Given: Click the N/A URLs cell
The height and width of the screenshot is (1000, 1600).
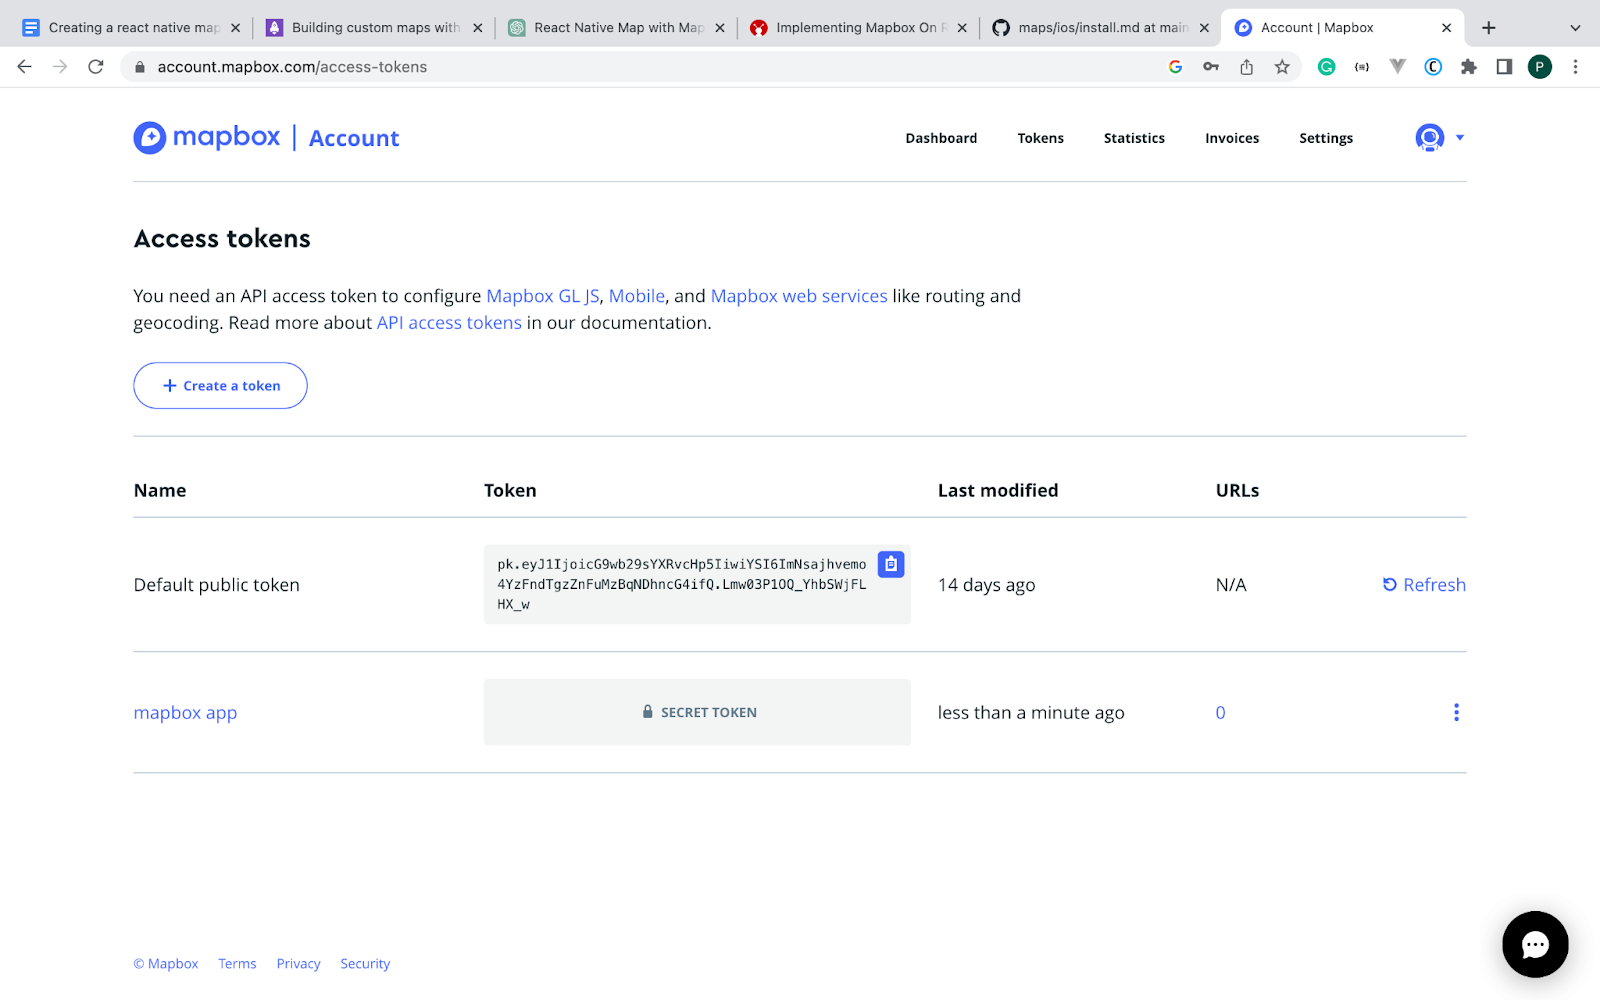Looking at the screenshot, I should pos(1231,585).
